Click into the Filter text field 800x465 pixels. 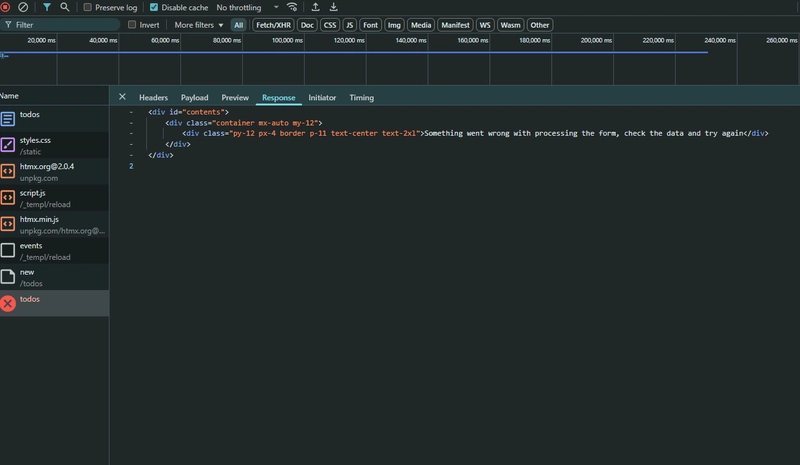pyautogui.click(x=61, y=25)
